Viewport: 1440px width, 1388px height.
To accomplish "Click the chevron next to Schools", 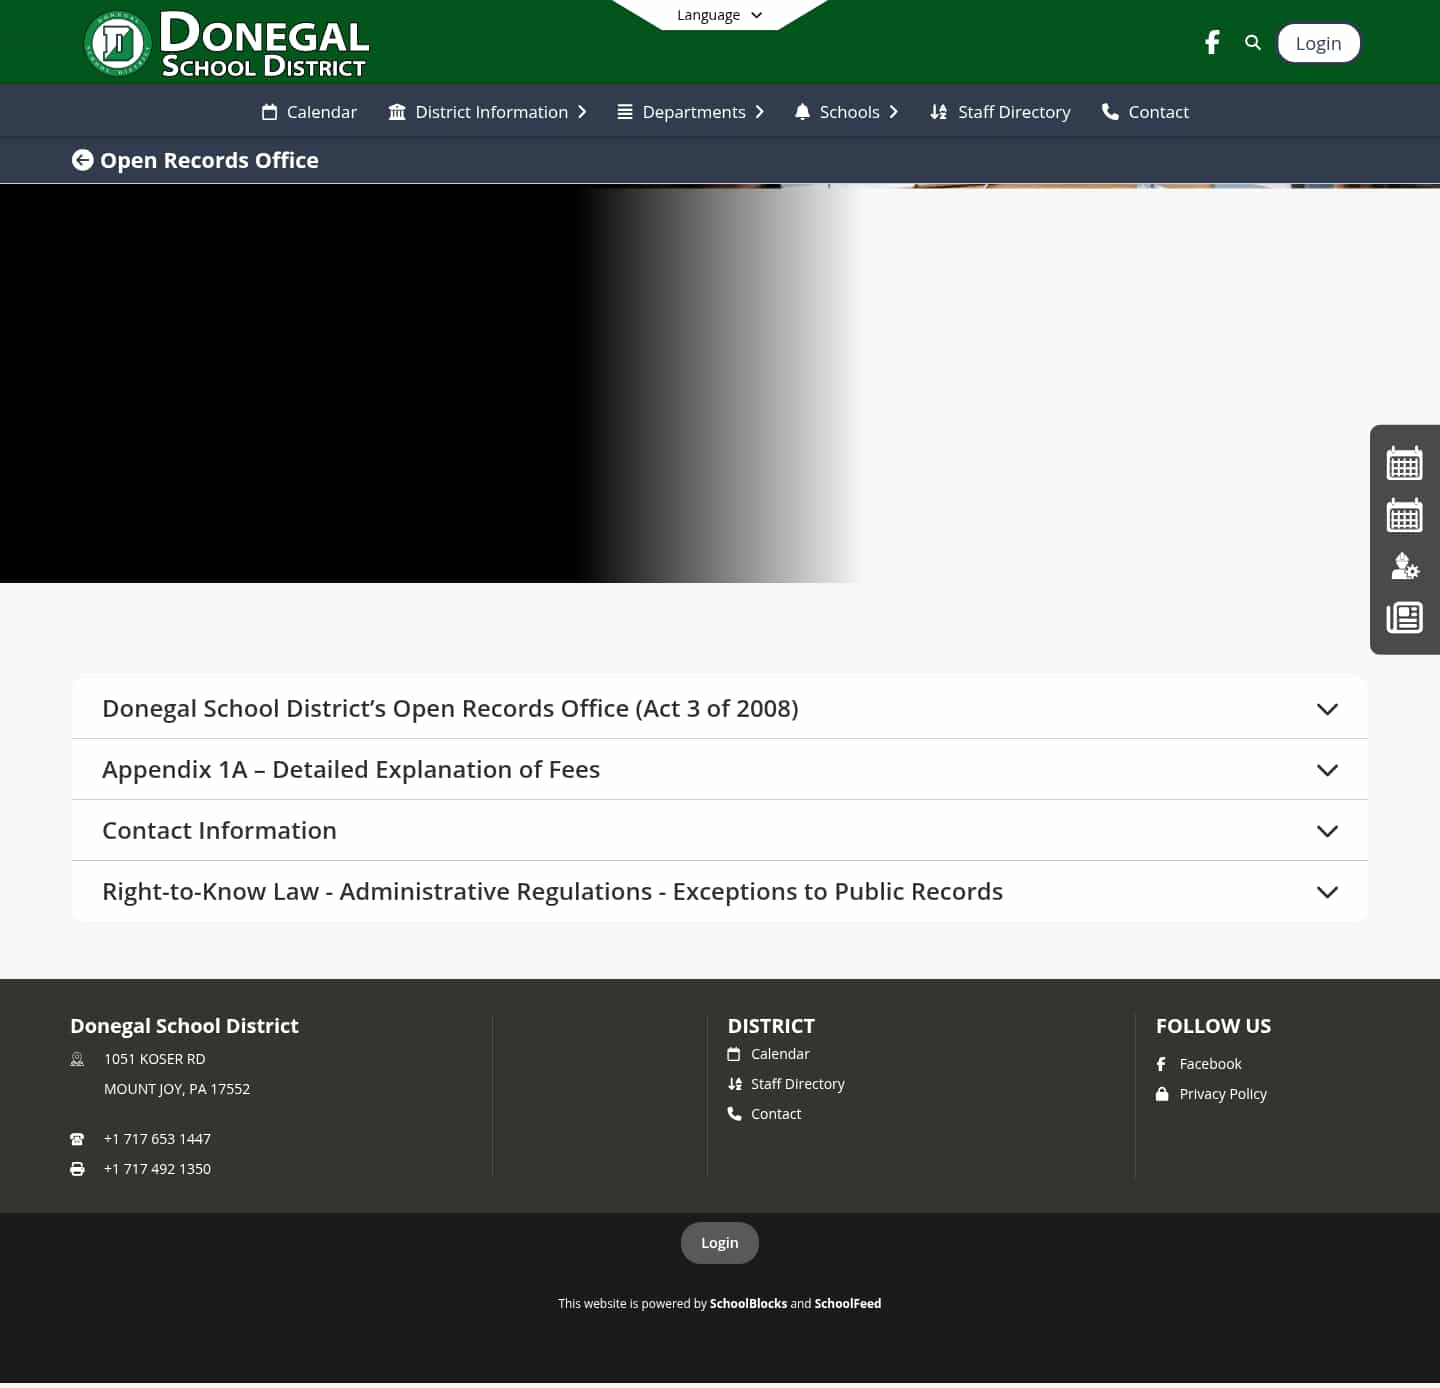I will (894, 112).
